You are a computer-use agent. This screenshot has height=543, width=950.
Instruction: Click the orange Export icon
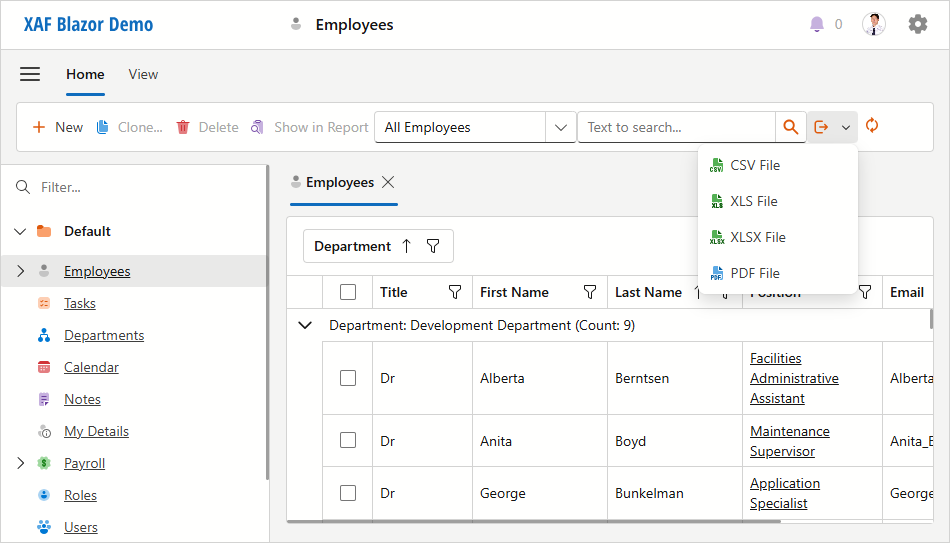coord(821,127)
